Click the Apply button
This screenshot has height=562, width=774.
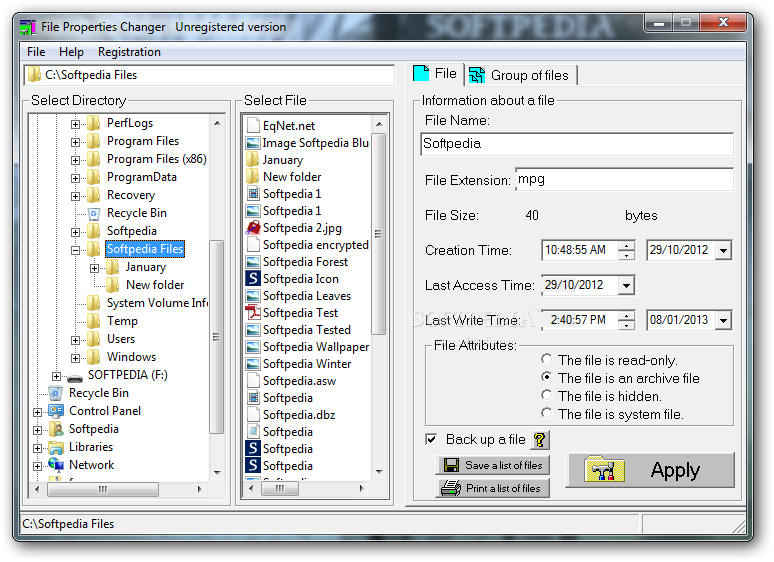(x=650, y=470)
